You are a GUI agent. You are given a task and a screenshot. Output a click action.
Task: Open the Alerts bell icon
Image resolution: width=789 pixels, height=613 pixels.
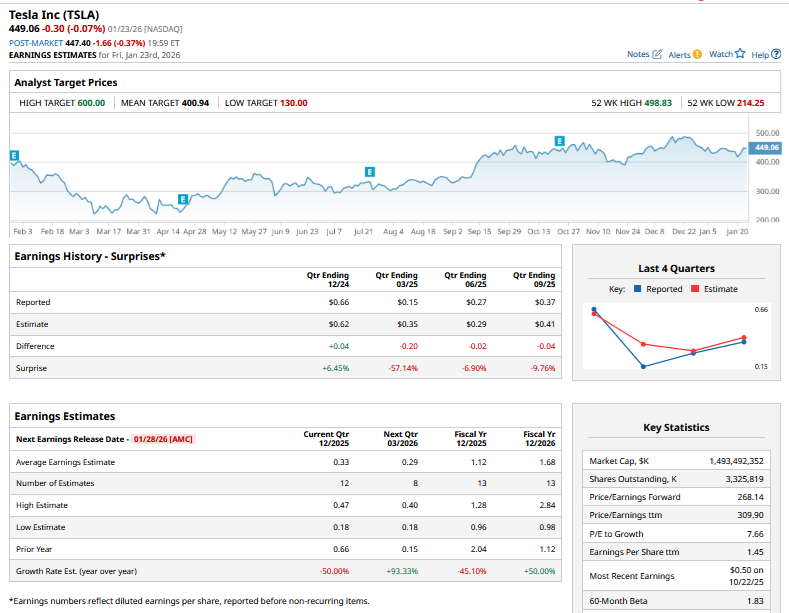click(x=697, y=54)
